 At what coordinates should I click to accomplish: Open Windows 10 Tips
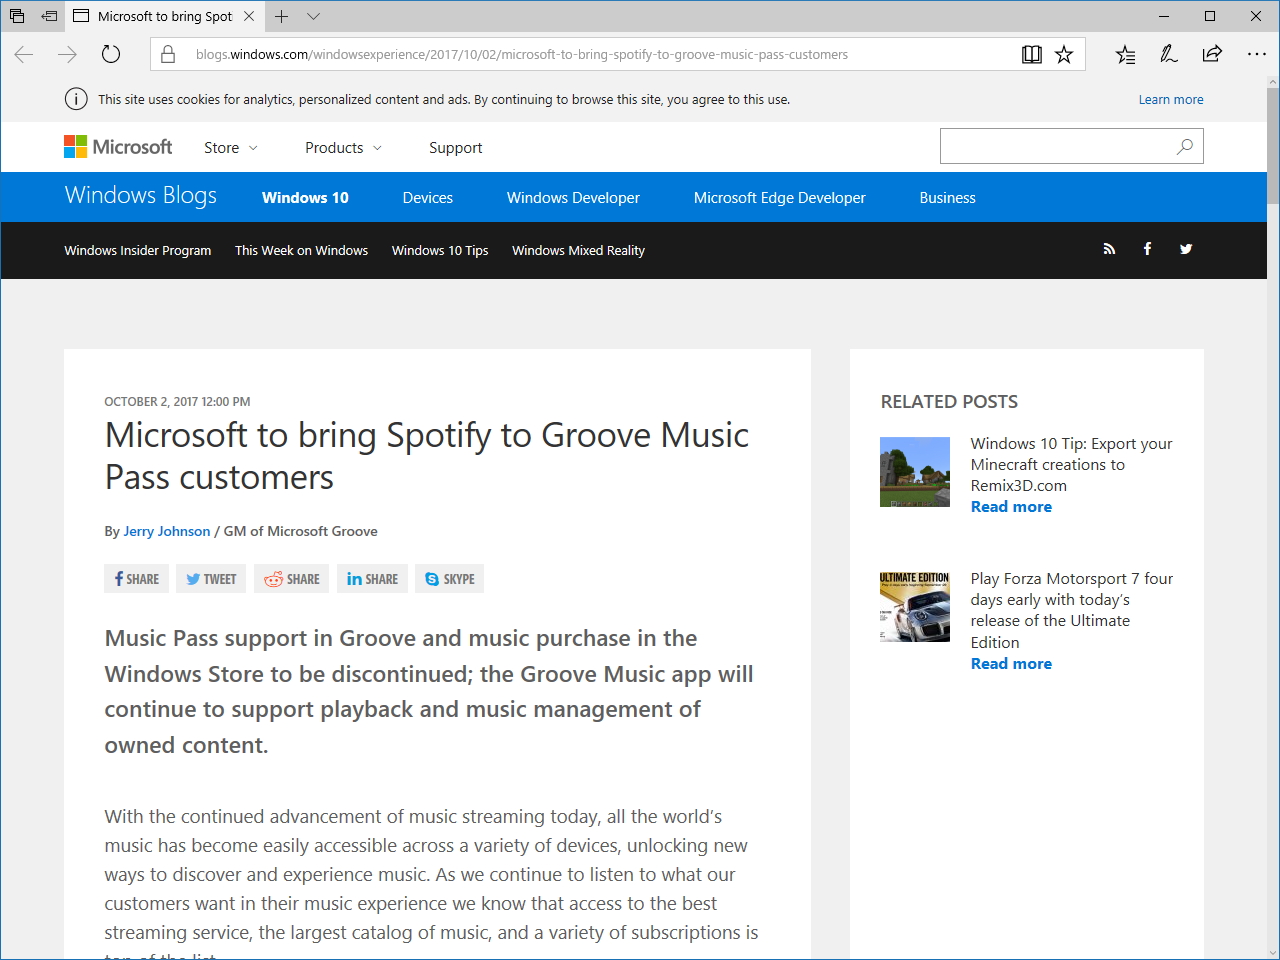pos(440,250)
